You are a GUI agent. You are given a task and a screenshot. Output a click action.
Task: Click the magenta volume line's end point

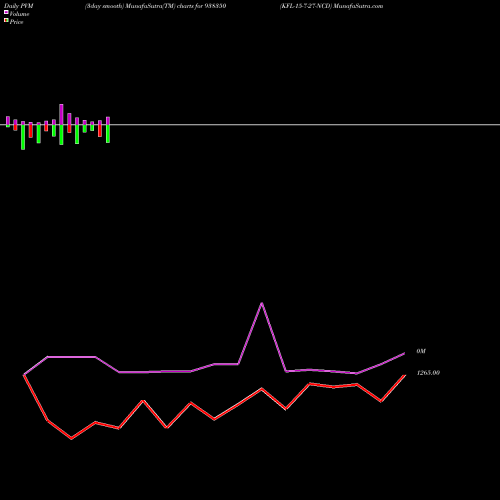[x=404, y=353]
